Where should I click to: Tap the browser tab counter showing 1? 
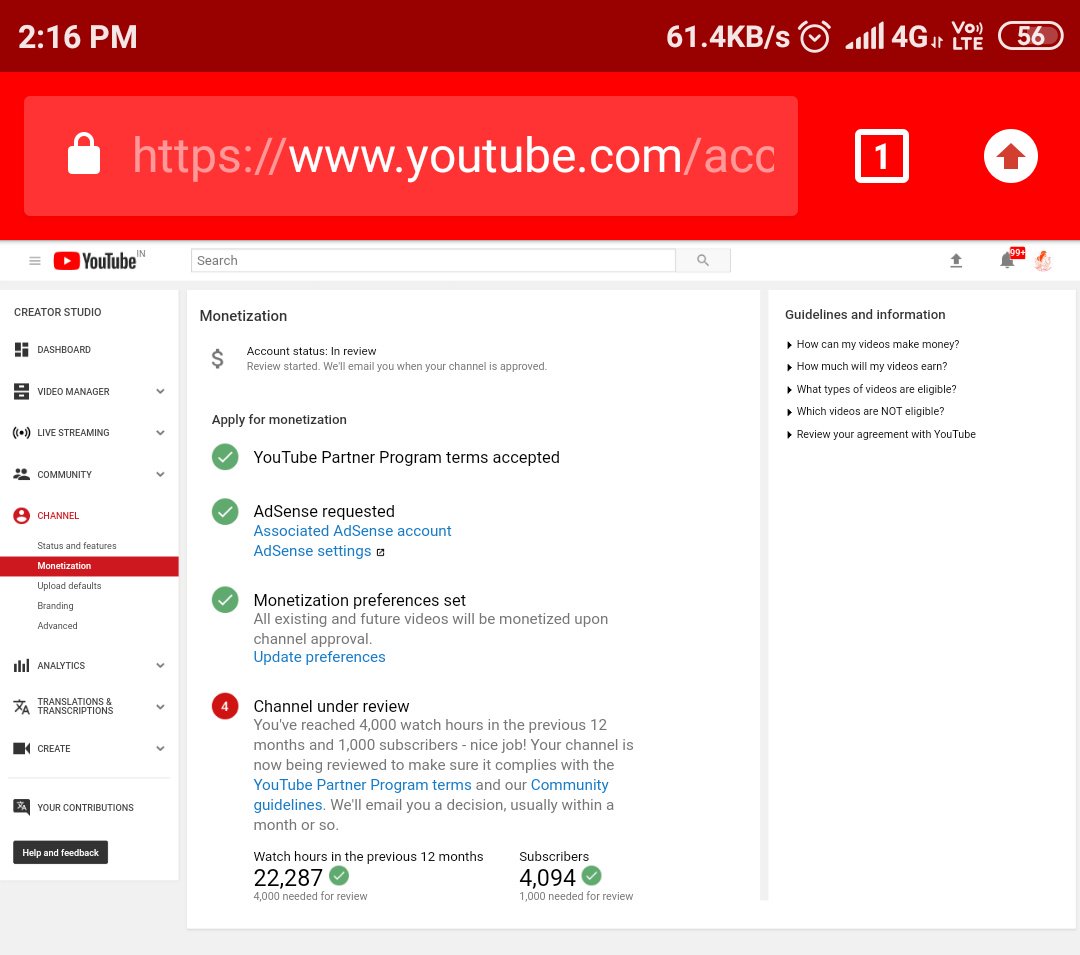click(x=882, y=156)
